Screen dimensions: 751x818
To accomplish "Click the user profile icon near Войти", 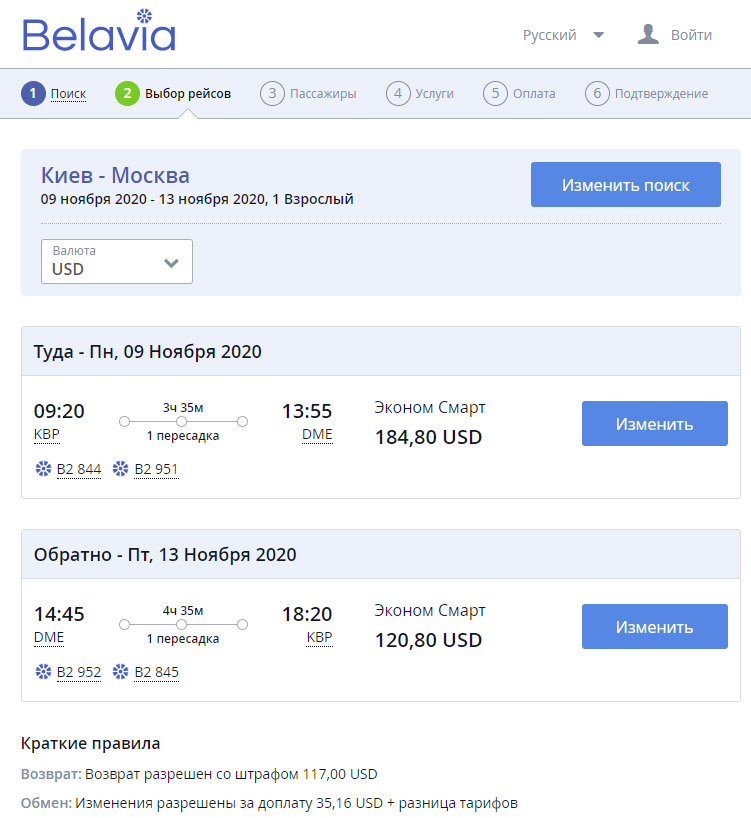I will (x=648, y=34).
